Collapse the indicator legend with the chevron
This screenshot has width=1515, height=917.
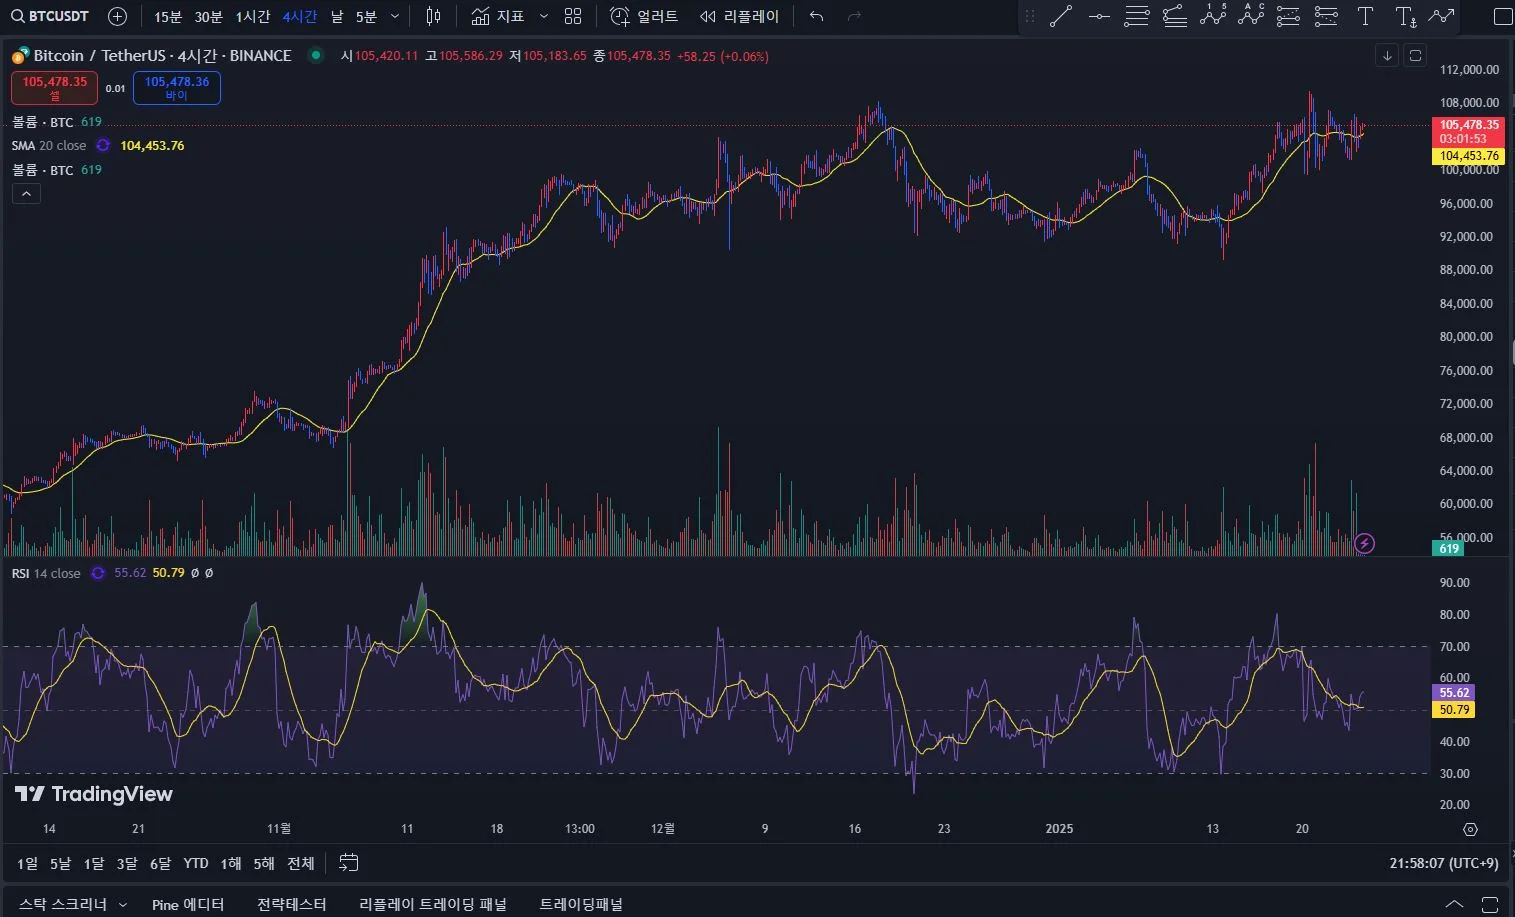(26, 194)
